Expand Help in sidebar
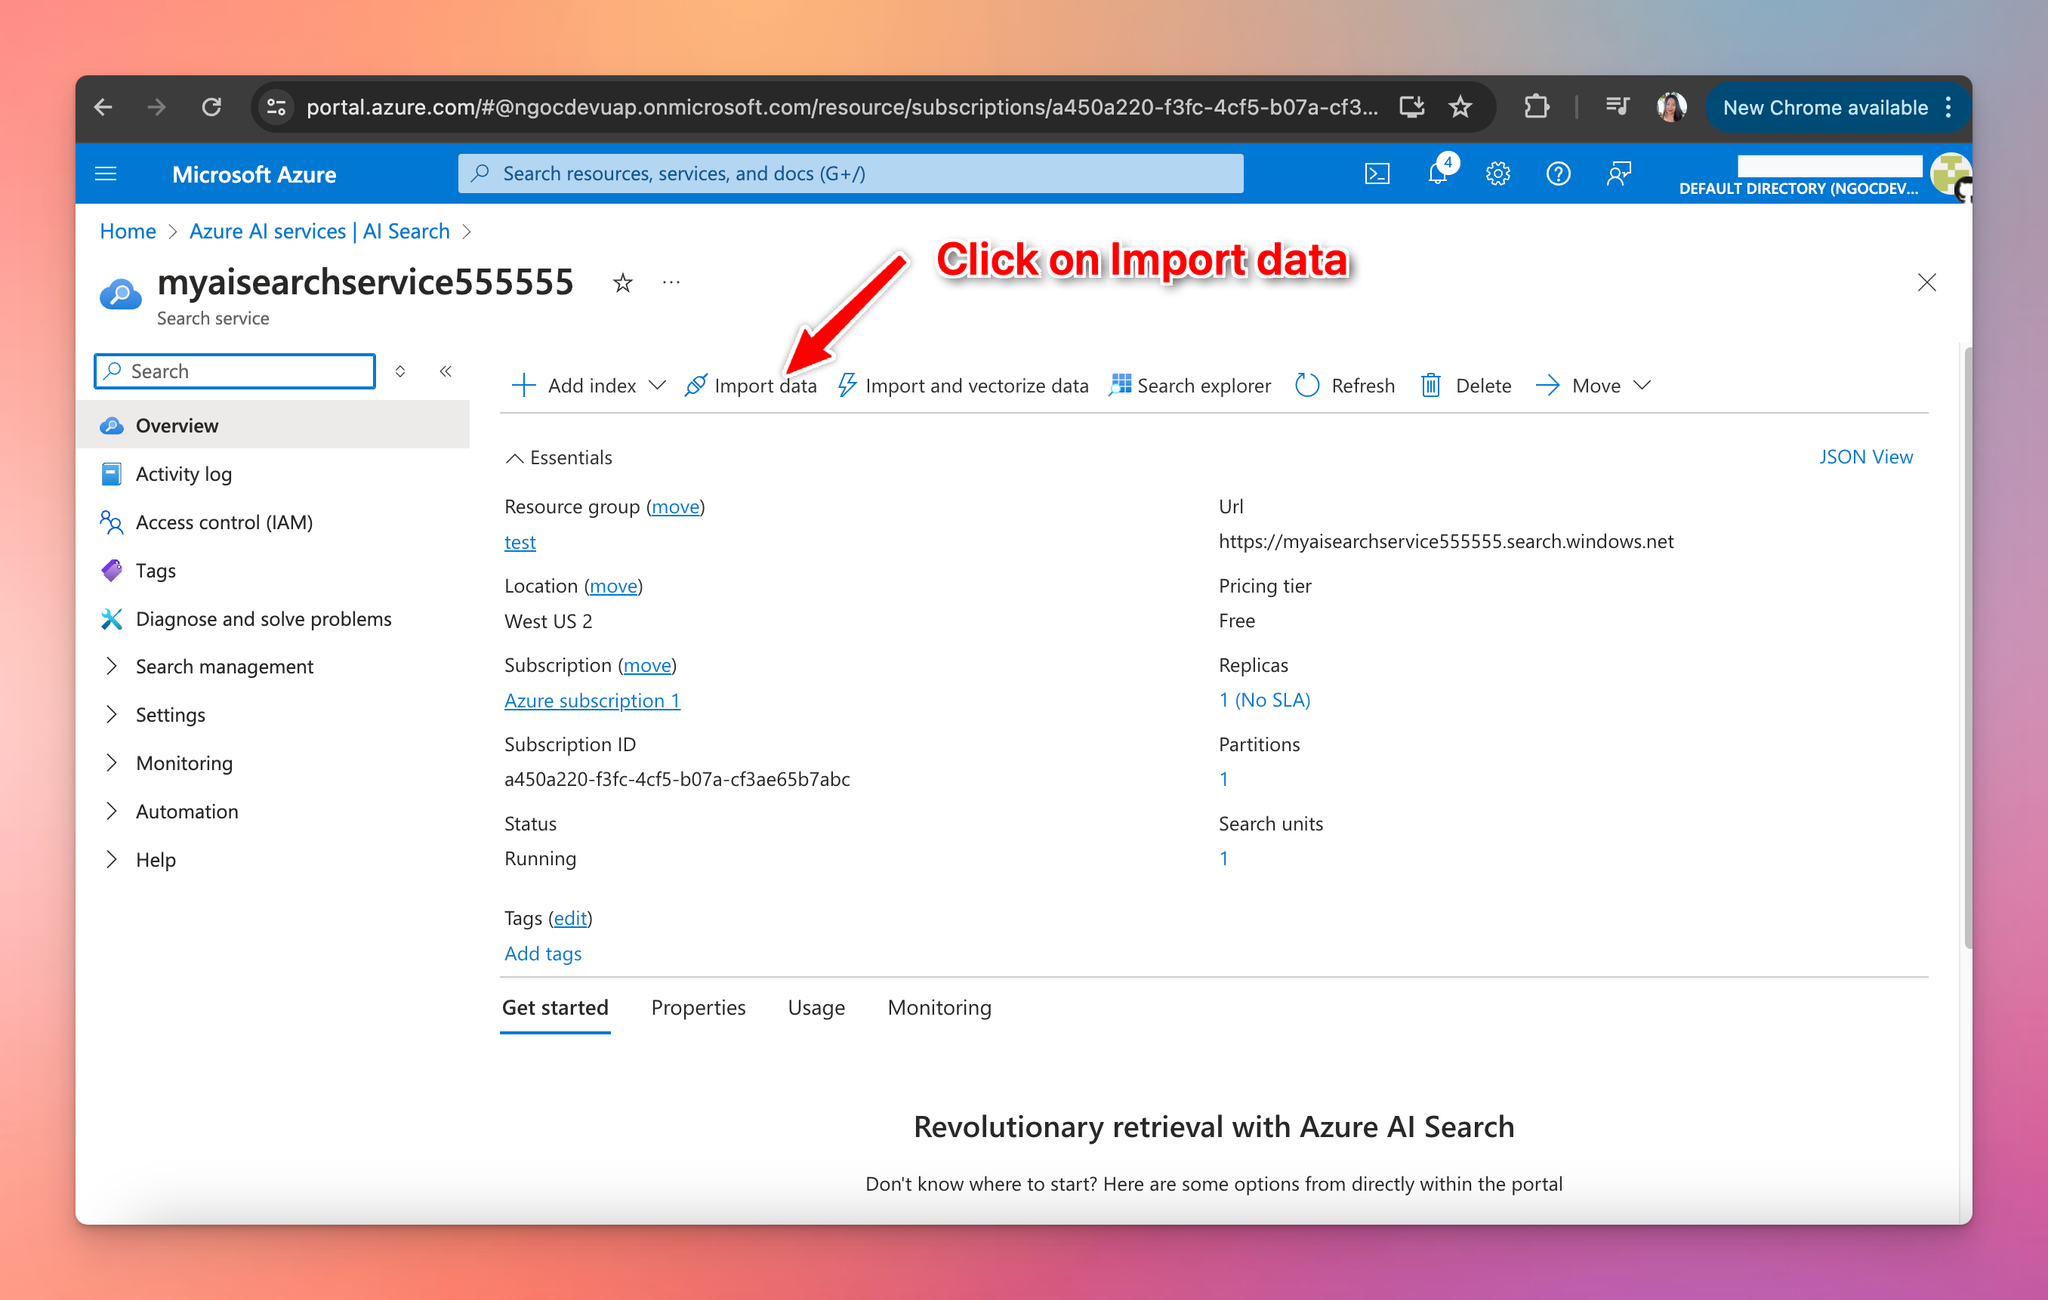Image resolution: width=2048 pixels, height=1300 pixels. tap(155, 859)
